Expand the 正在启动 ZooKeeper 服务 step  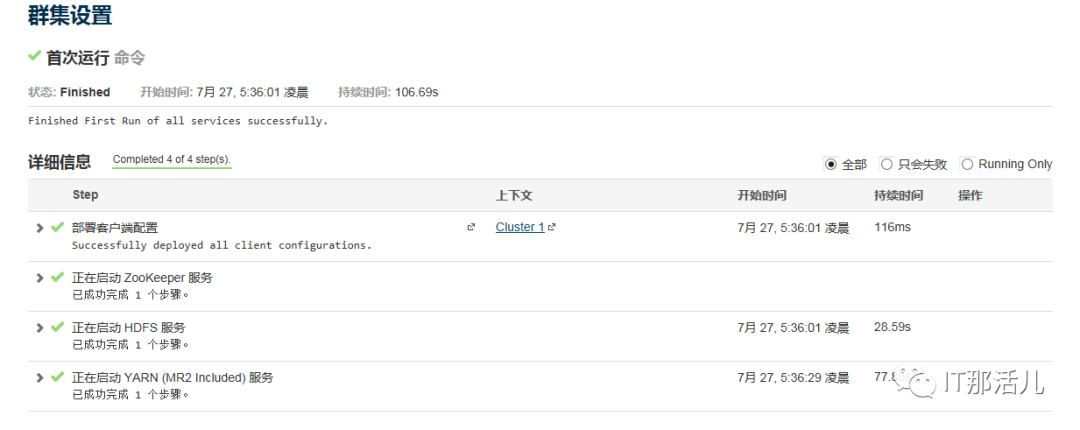[40, 278]
